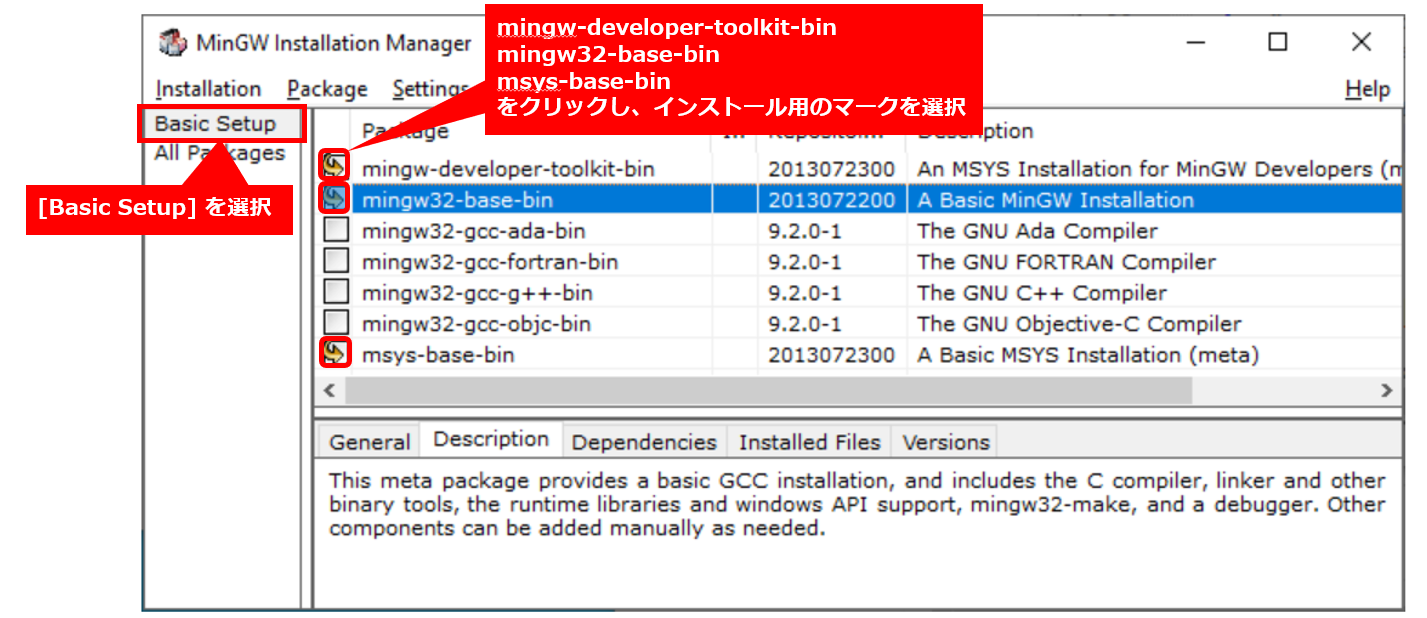
Task: Select the mingw32-gcc-ada-bin package name
Action: [x=473, y=231]
